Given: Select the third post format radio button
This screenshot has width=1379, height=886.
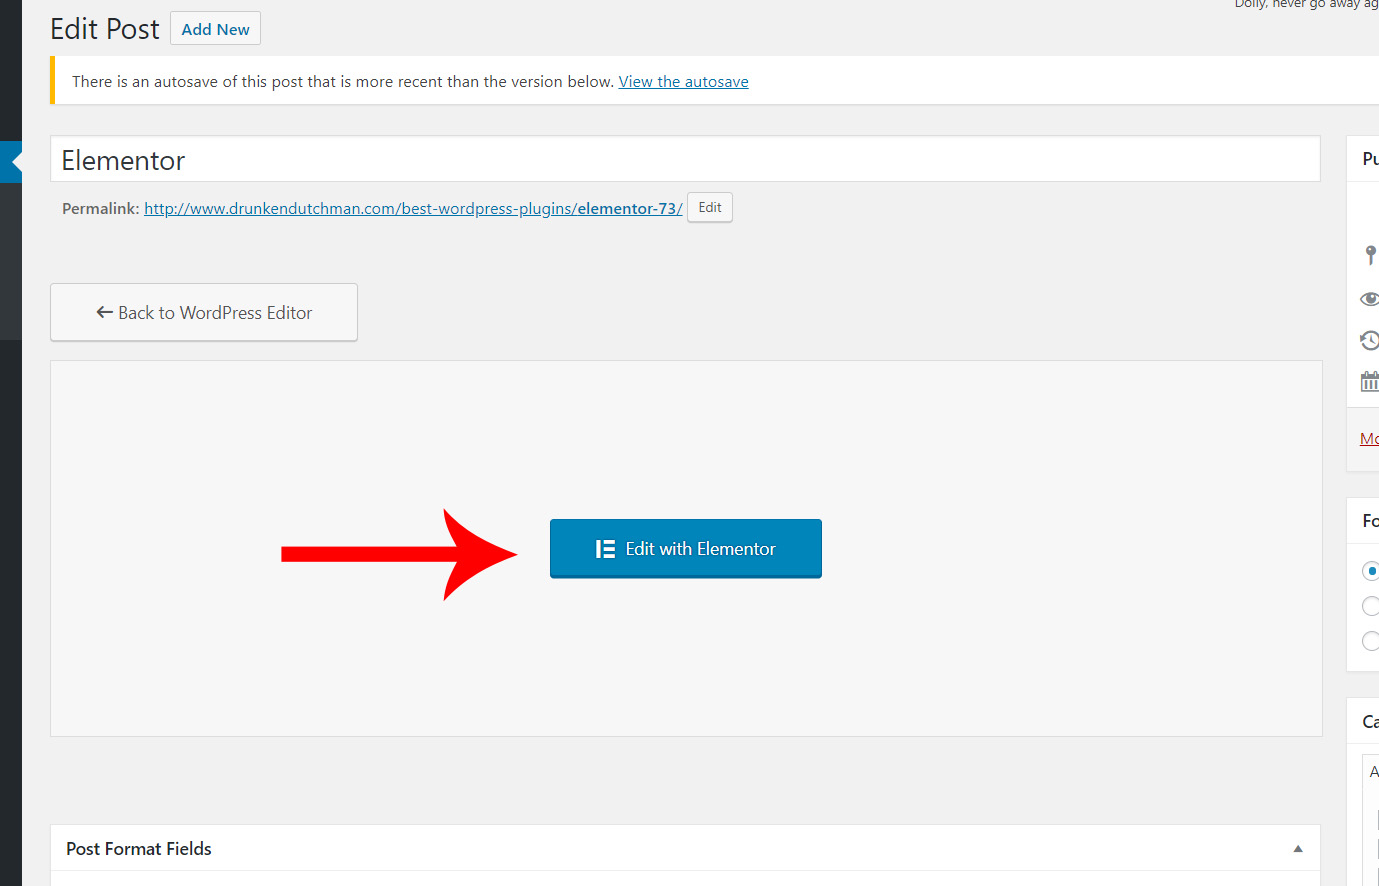Looking at the screenshot, I should coord(1371,641).
